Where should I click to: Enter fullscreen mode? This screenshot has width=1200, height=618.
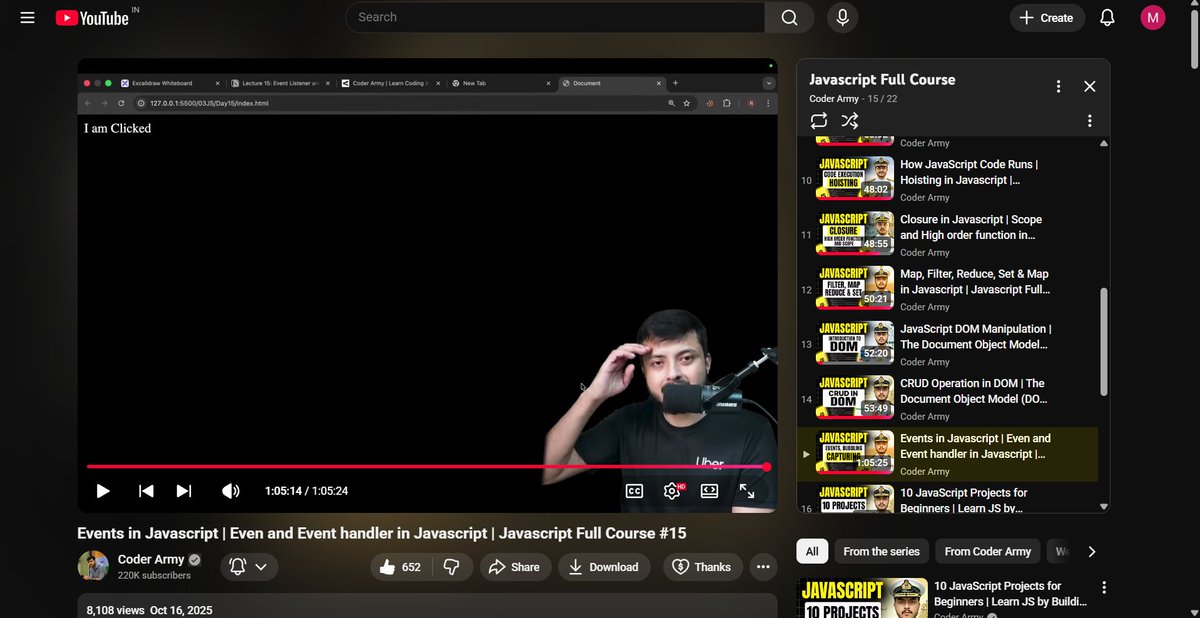coord(747,490)
